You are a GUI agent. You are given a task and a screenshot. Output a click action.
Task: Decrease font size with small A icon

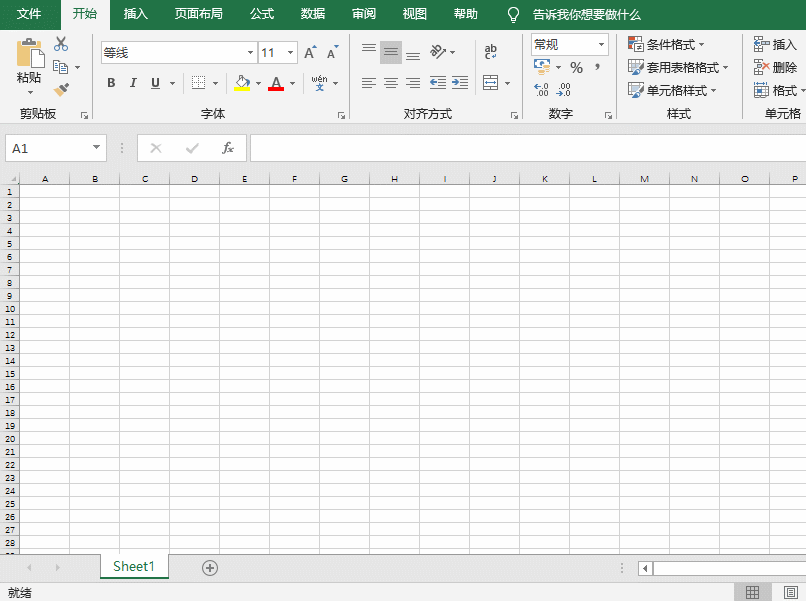pyautogui.click(x=333, y=52)
